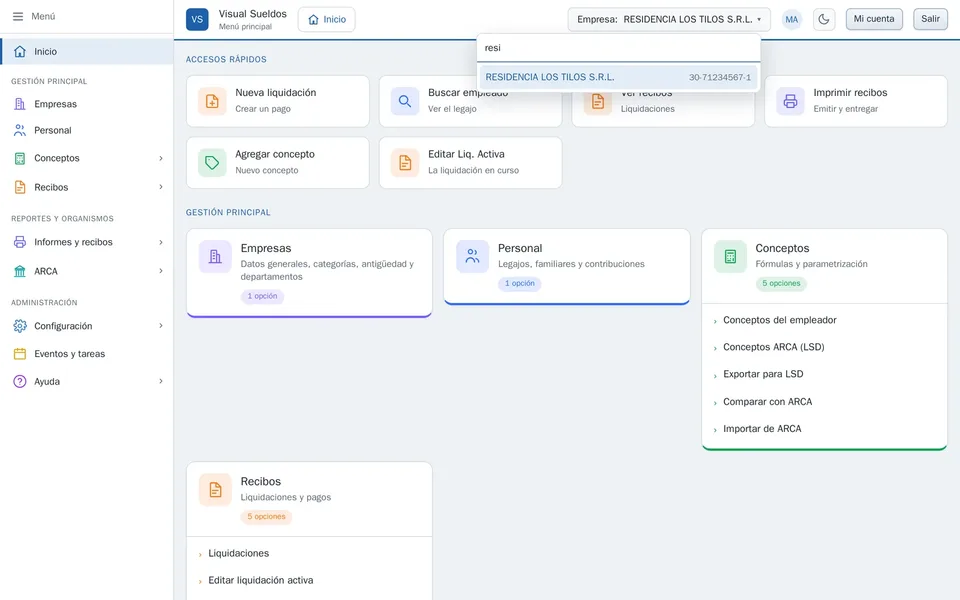
Task: Click the Recibos document icon in sidebar
Action: tap(20, 187)
